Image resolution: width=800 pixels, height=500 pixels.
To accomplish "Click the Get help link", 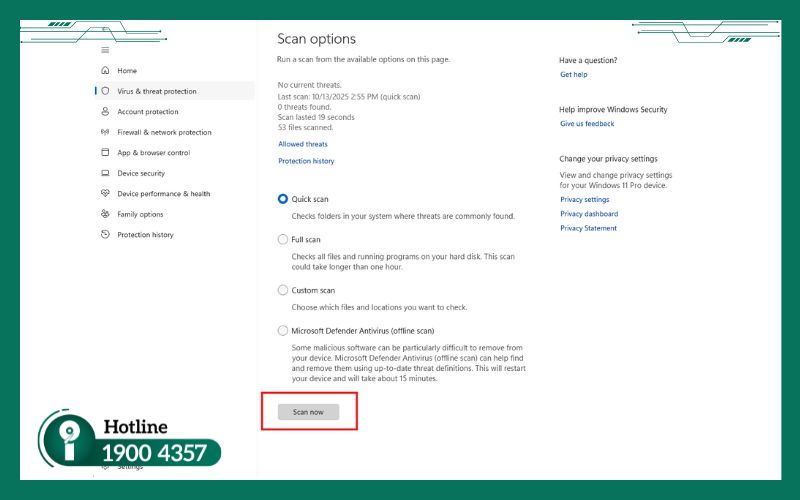I will coord(573,75).
